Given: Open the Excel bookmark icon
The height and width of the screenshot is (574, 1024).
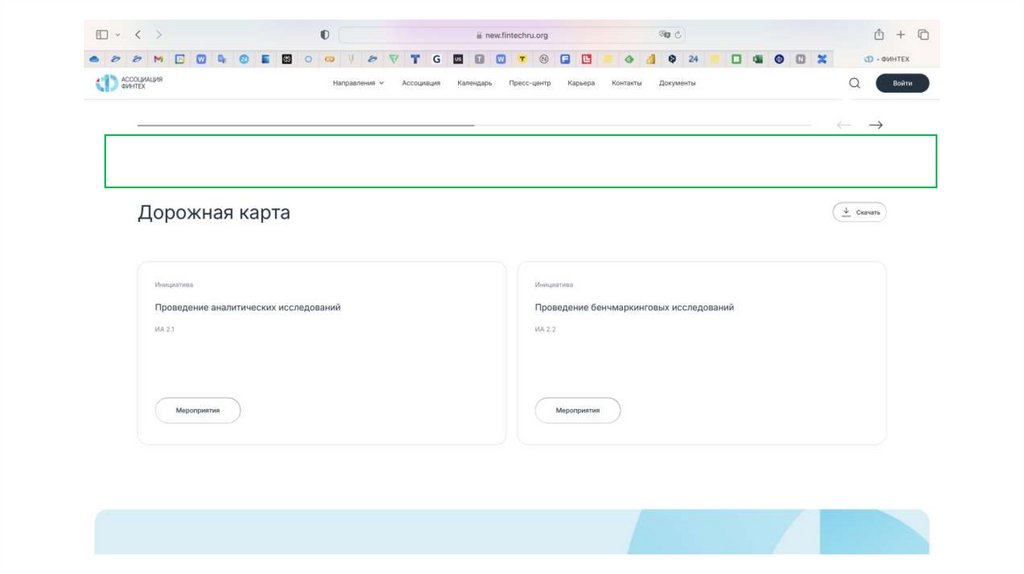Looking at the screenshot, I should [x=758, y=59].
